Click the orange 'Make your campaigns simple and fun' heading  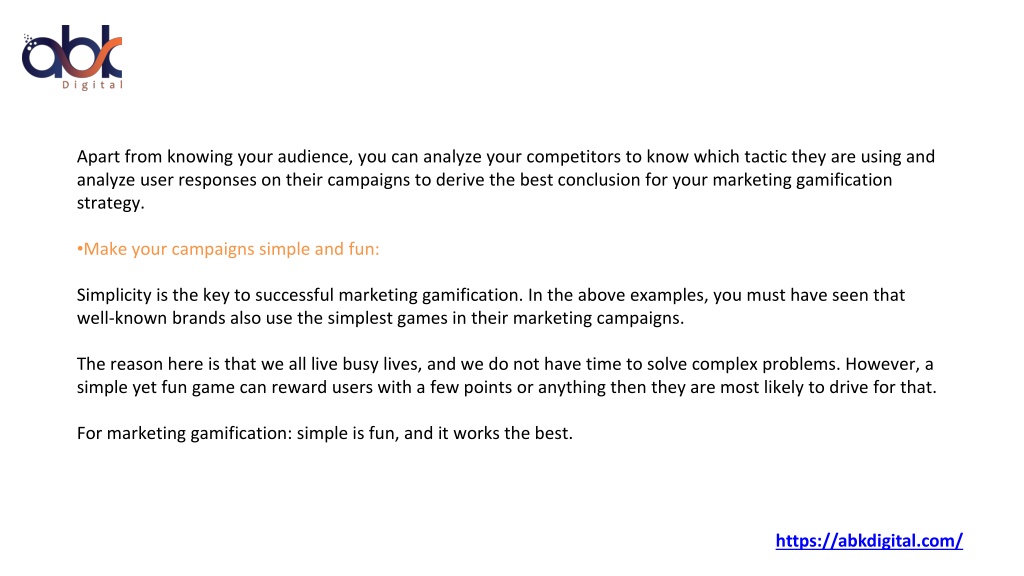click(x=228, y=249)
